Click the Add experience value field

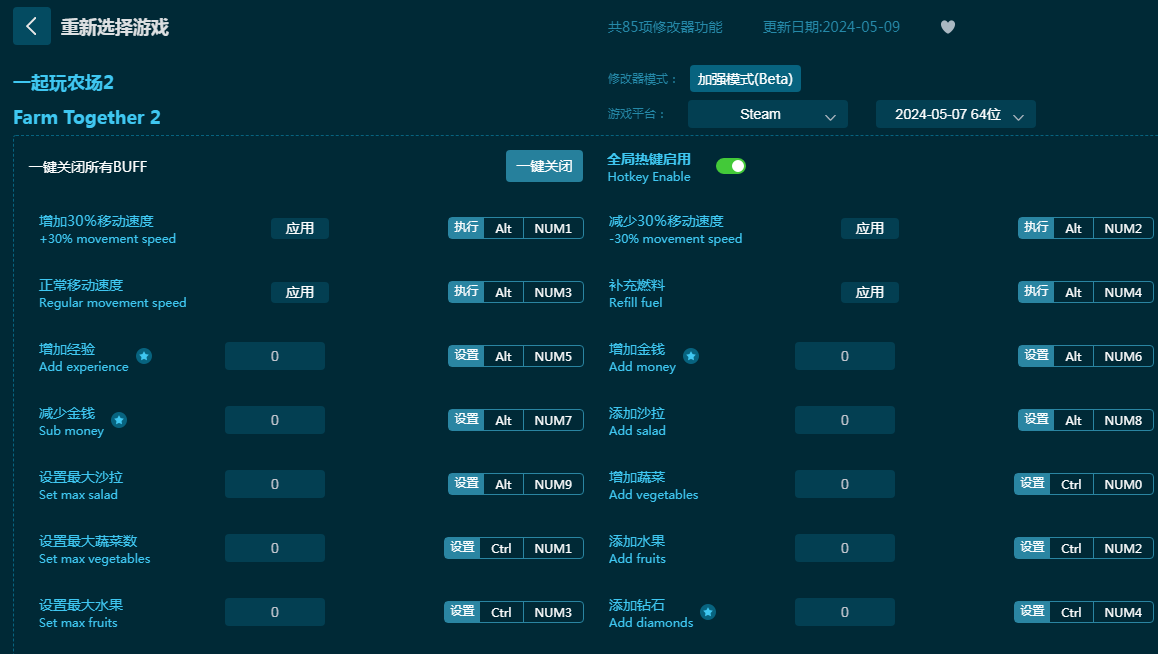click(x=275, y=356)
